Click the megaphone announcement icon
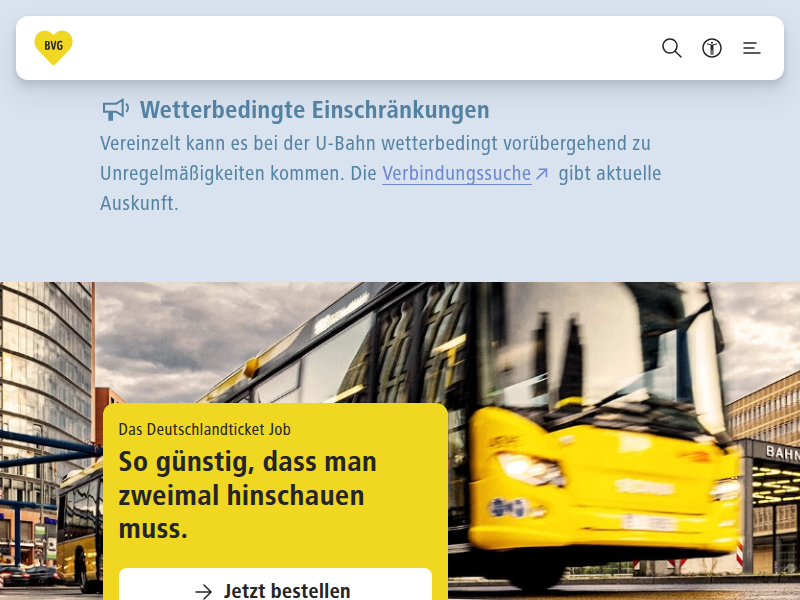 [x=116, y=109]
